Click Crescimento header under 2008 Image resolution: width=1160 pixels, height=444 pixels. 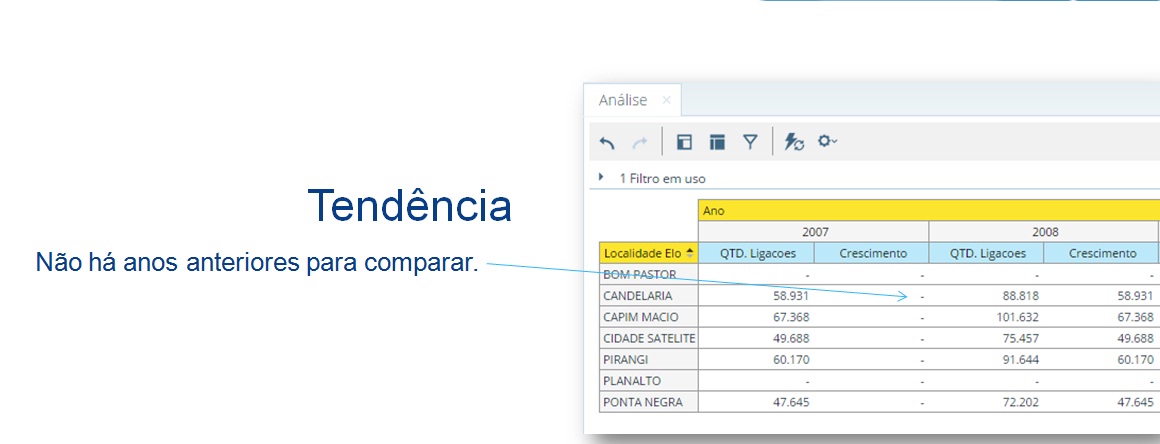(1102, 253)
